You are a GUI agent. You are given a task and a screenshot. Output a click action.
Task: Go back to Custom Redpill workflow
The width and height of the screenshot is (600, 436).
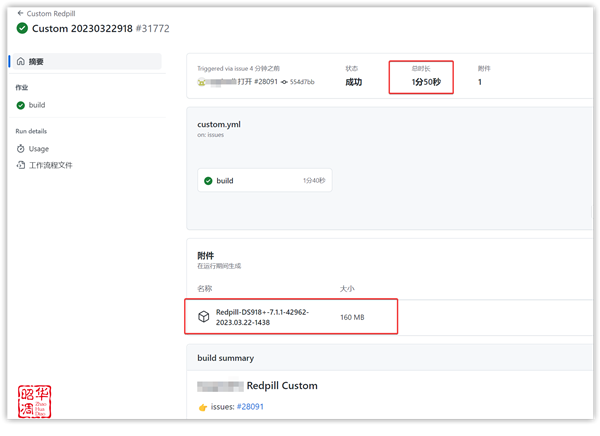tap(51, 13)
